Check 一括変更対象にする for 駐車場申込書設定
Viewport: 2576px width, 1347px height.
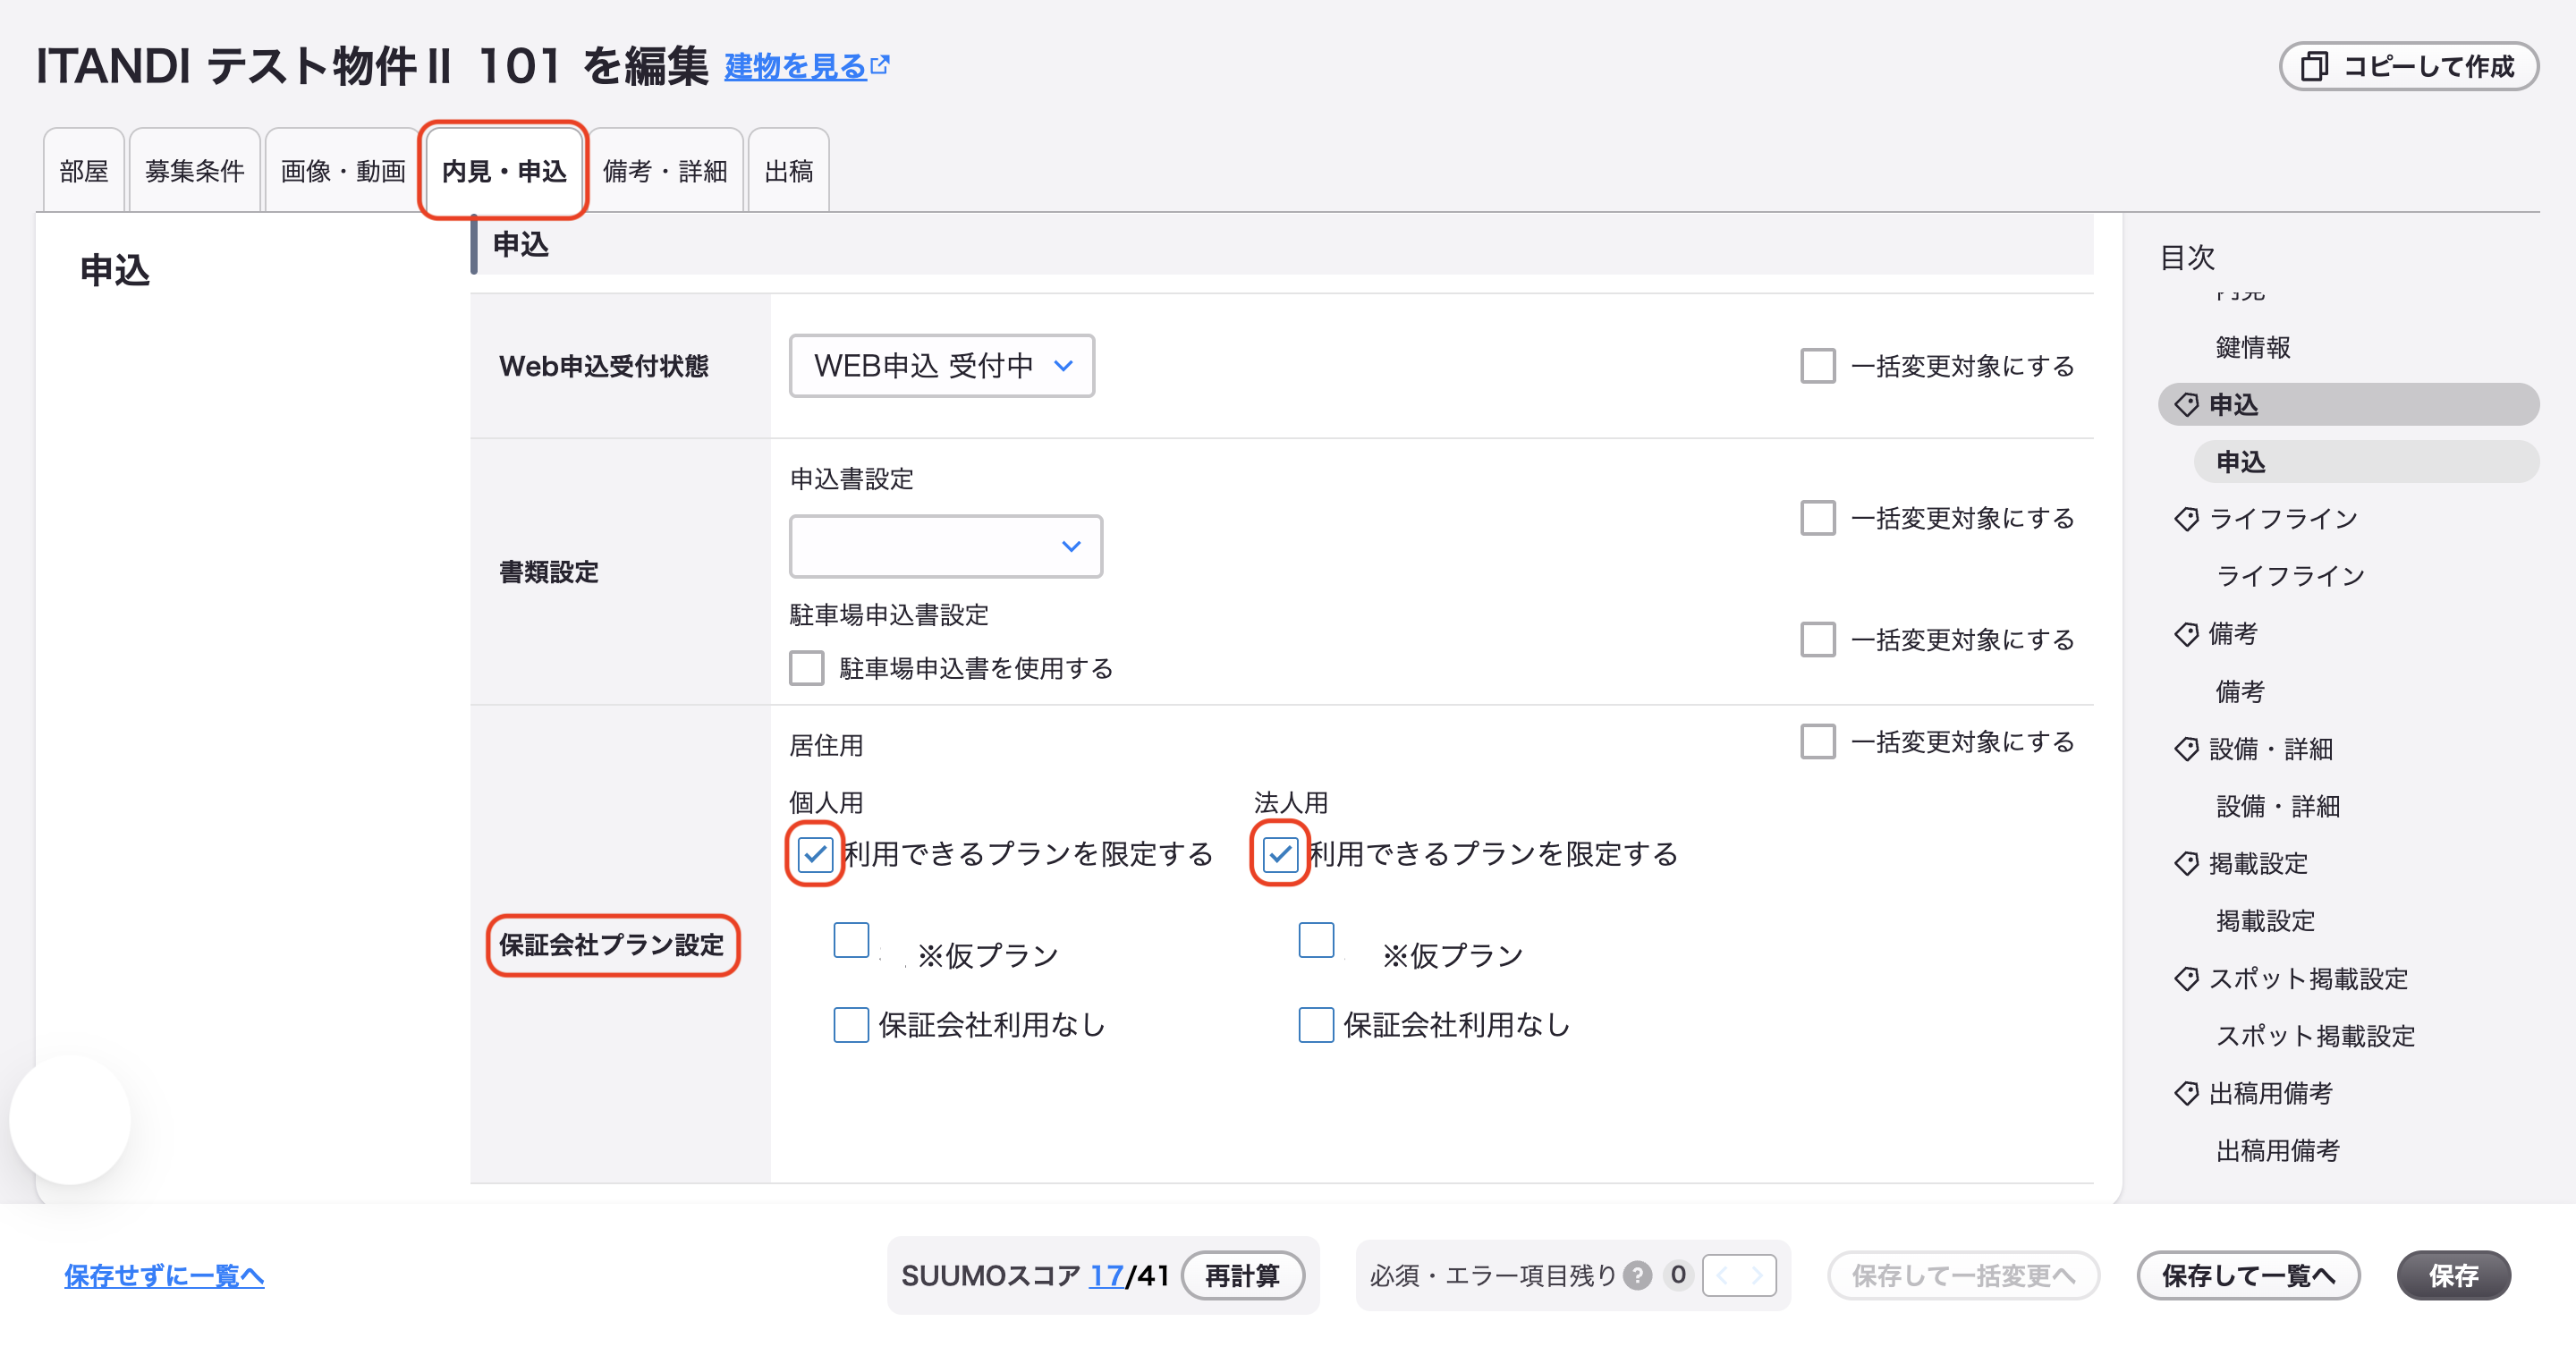1817,639
